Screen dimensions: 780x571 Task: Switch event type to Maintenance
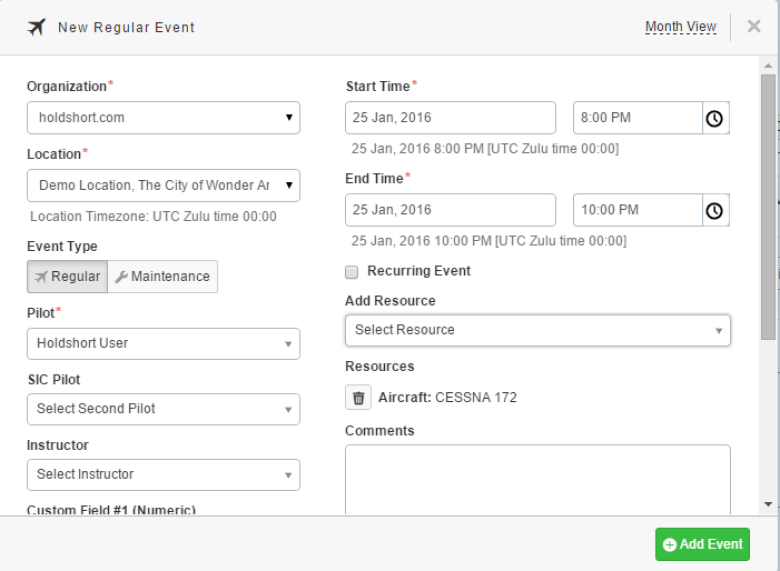click(x=163, y=277)
